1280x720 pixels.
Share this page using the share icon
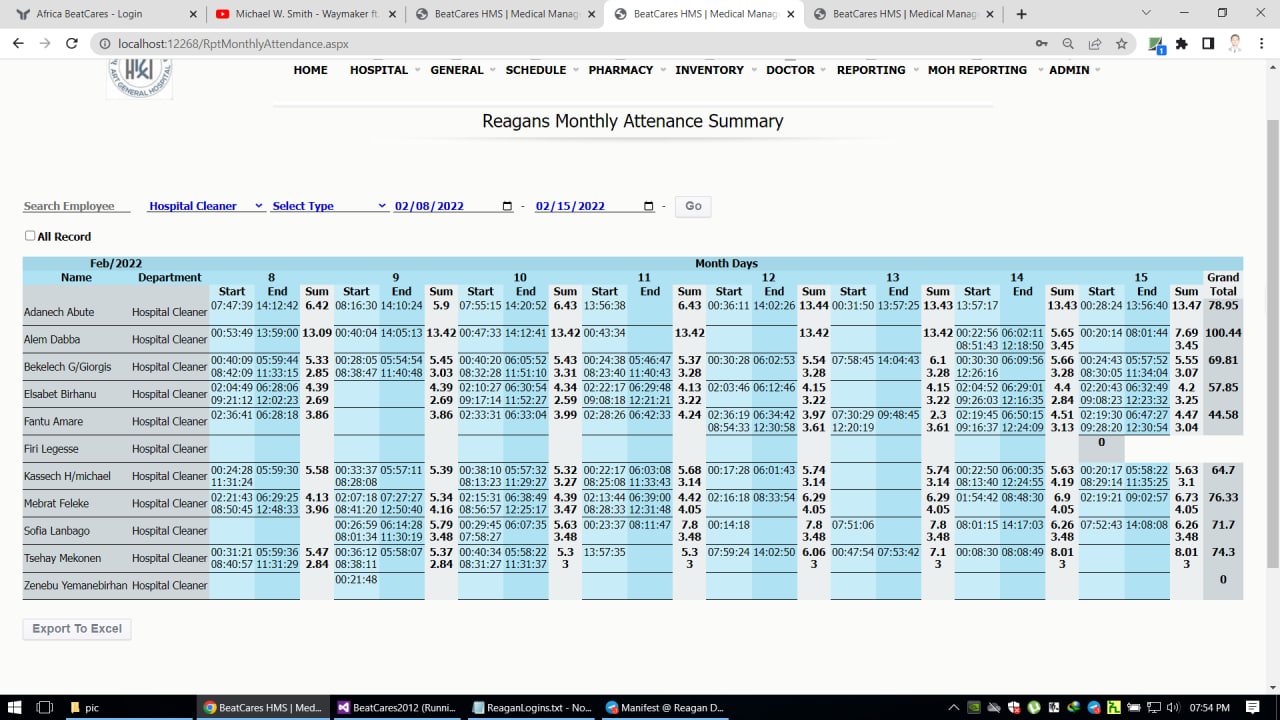[1095, 44]
